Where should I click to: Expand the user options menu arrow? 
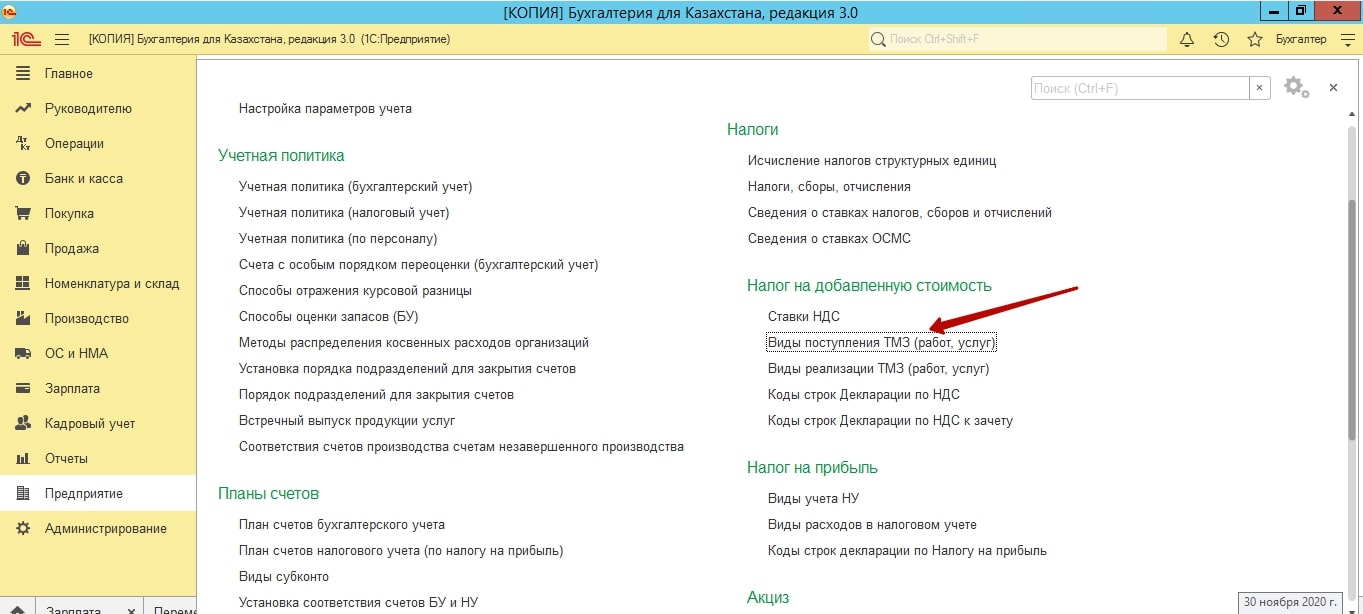click(1347, 39)
